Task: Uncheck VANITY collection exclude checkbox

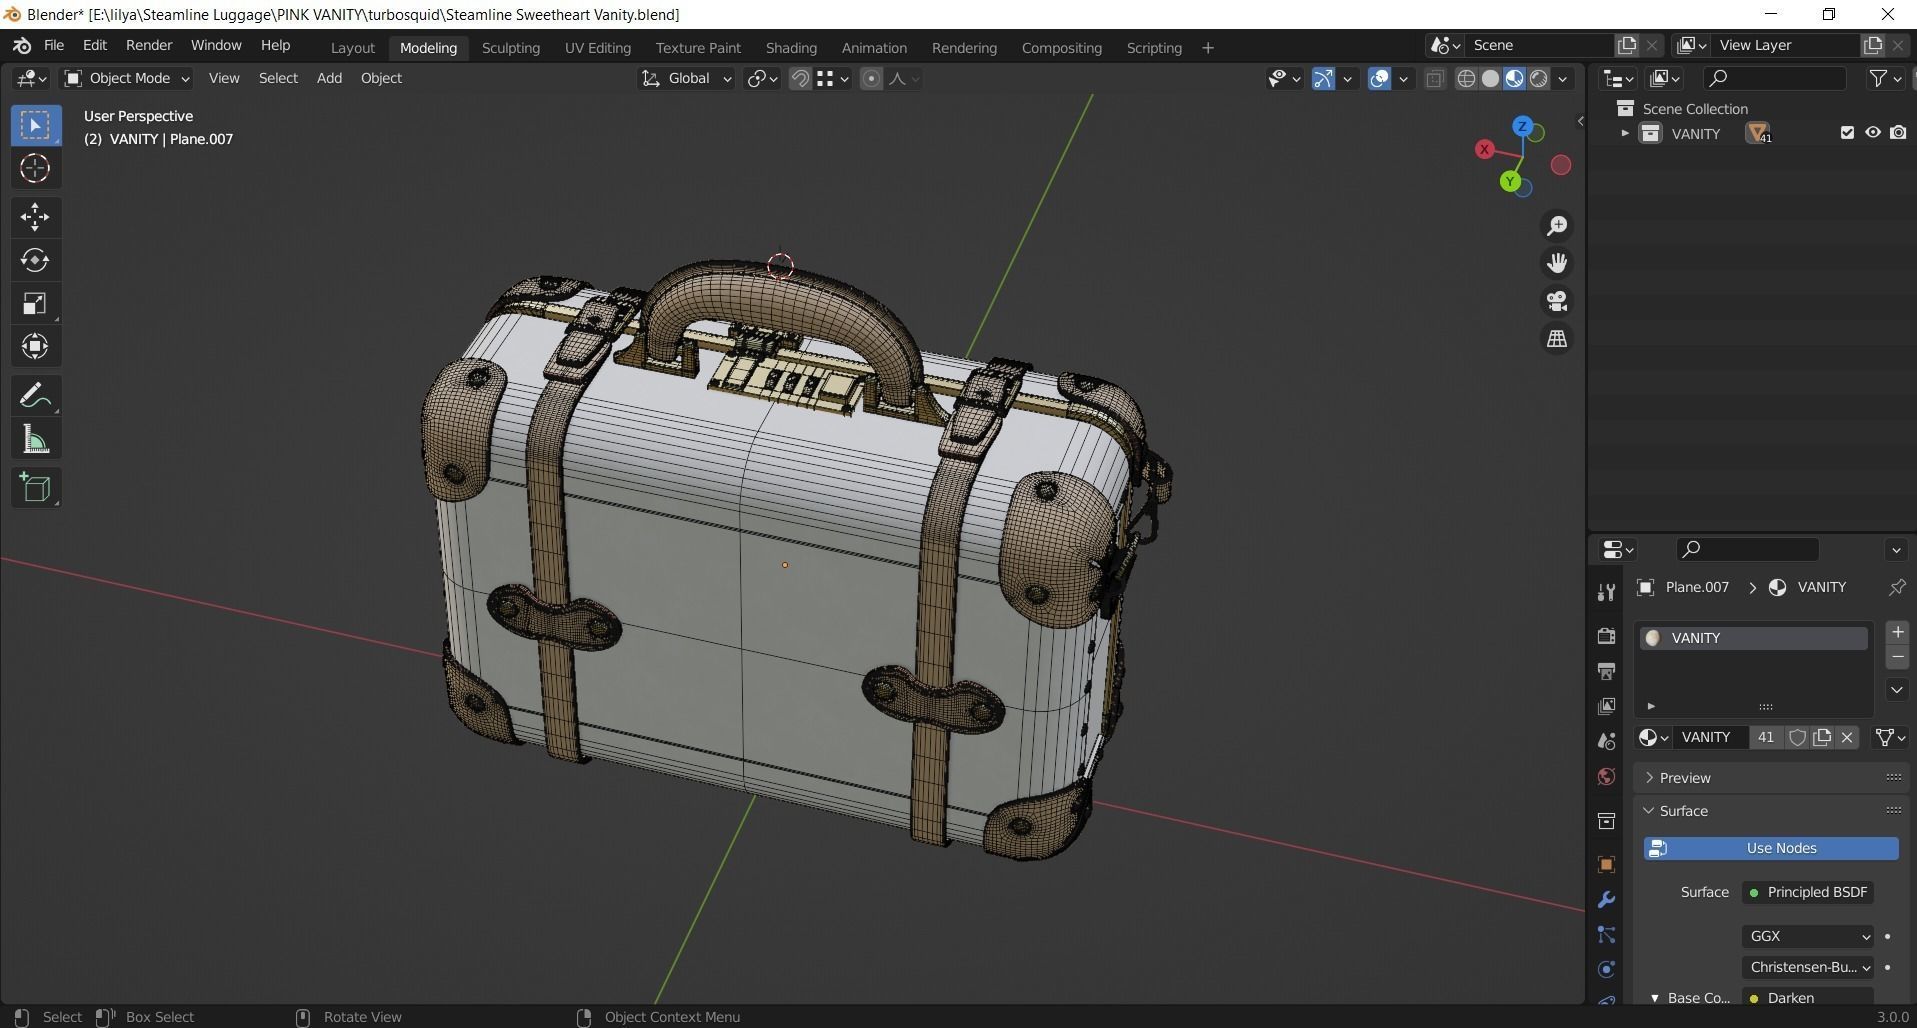Action: (1847, 133)
